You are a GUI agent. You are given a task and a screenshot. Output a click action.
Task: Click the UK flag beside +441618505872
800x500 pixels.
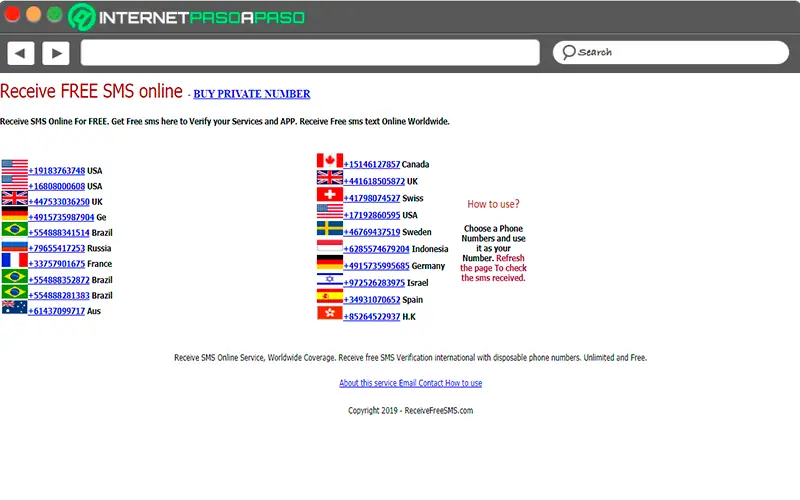(x=330, y=178)
